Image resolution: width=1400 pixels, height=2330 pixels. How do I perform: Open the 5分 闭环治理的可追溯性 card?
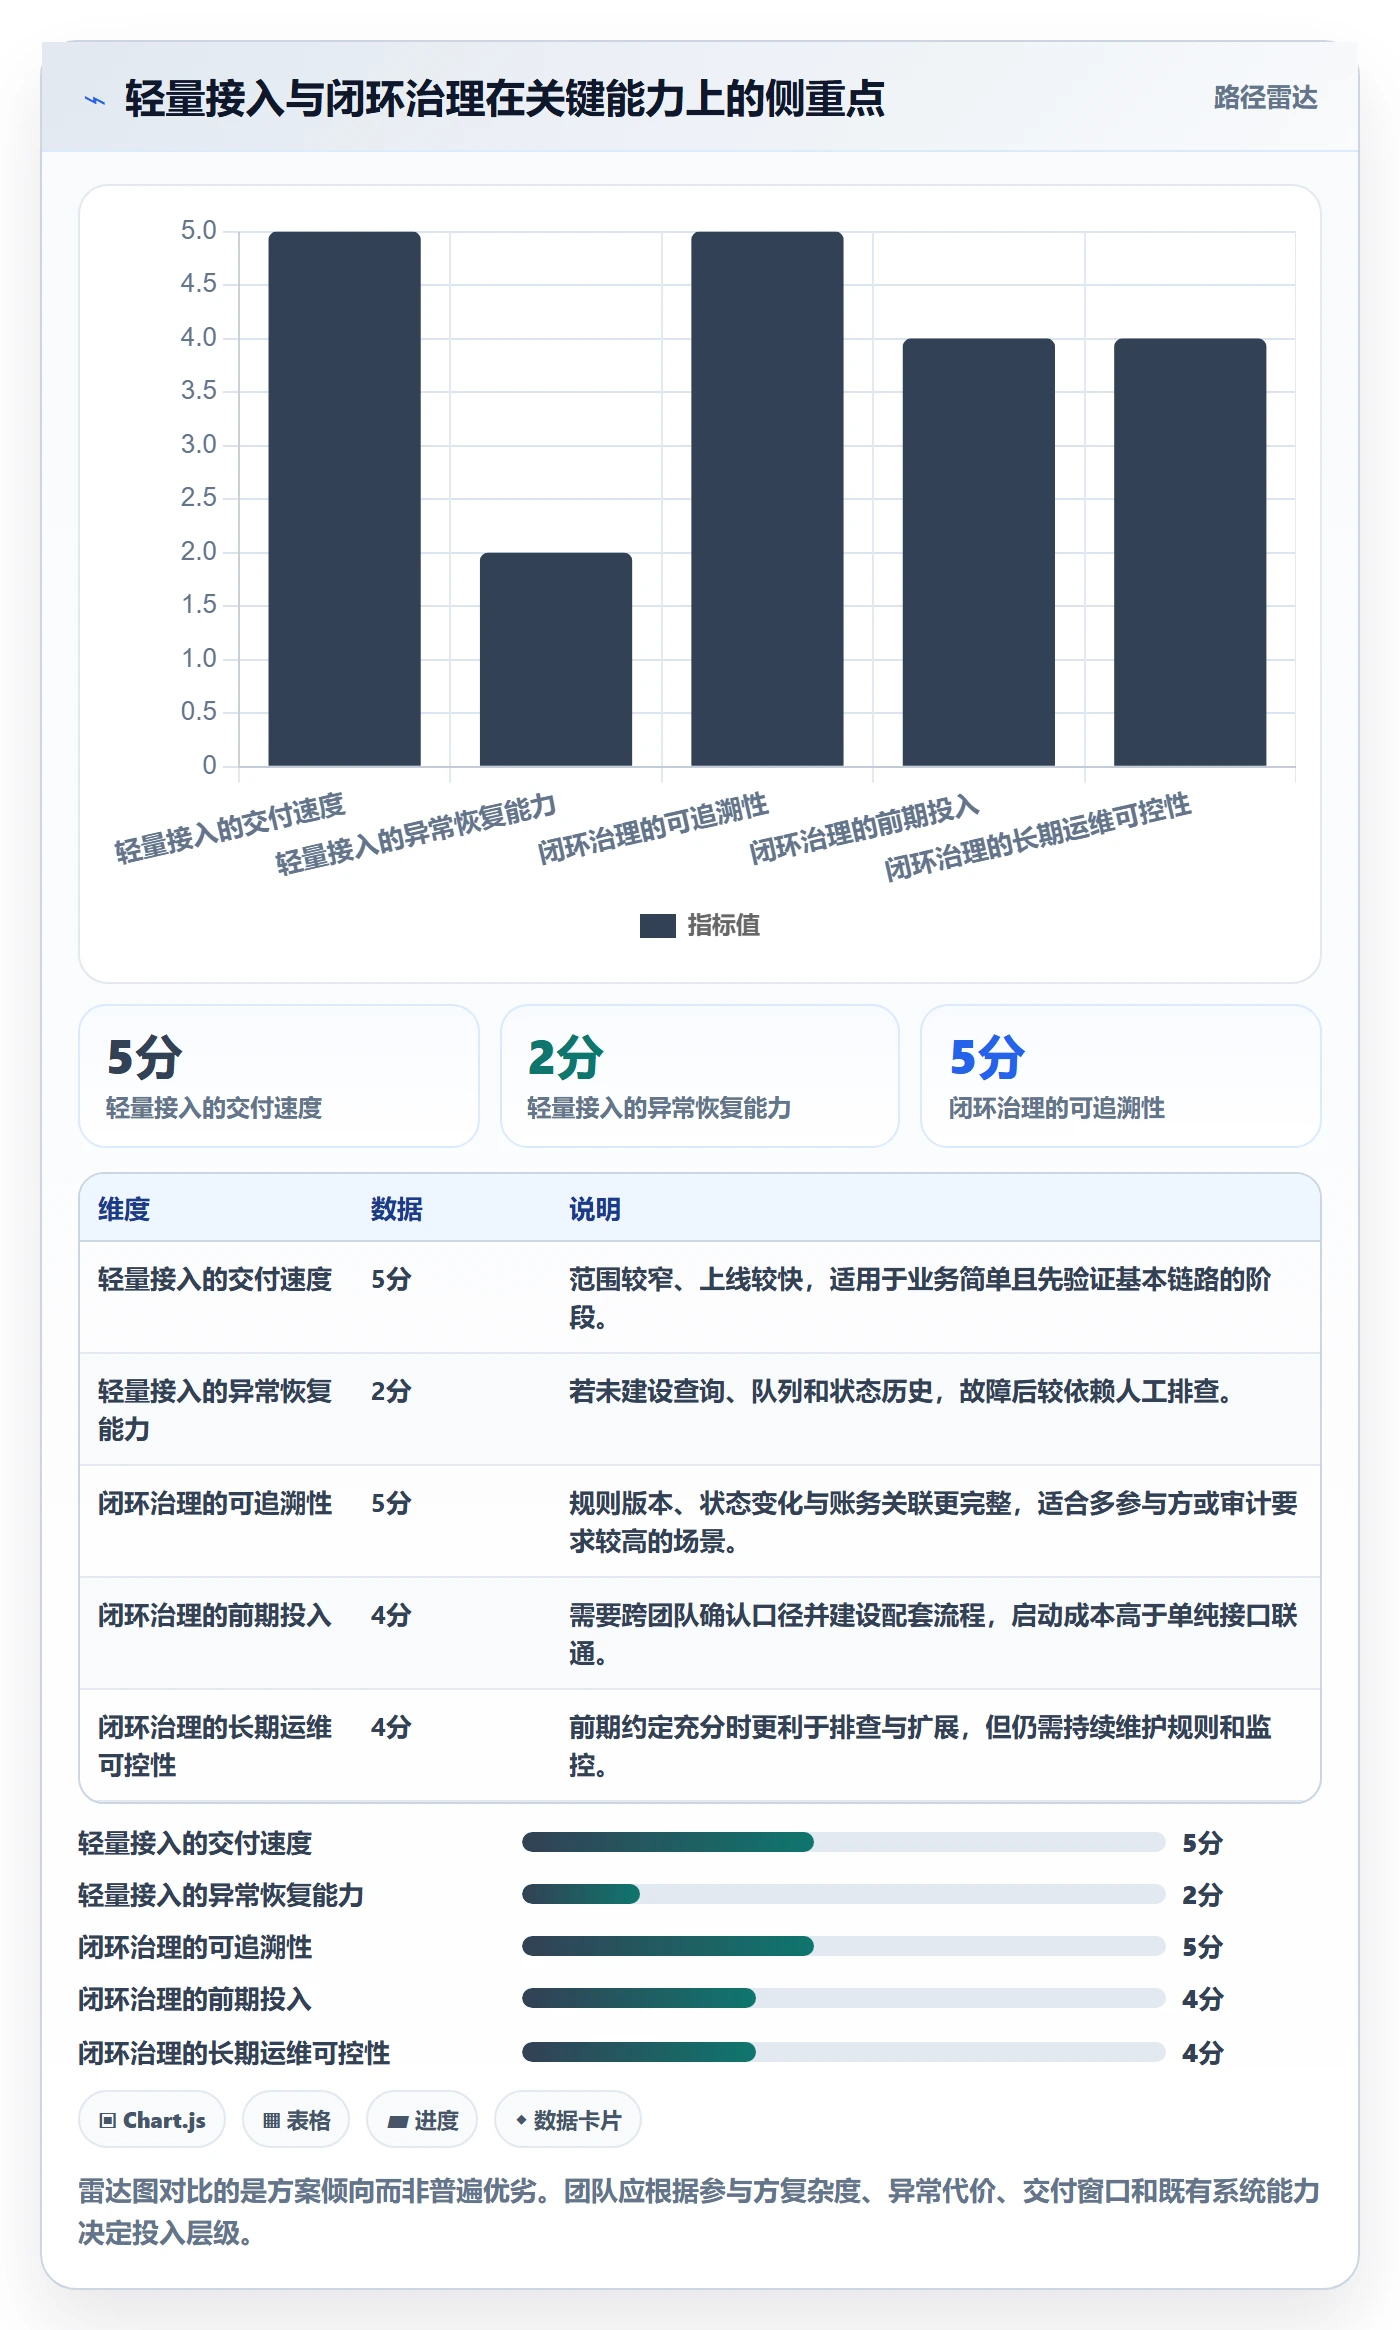click(1121, 1076)
